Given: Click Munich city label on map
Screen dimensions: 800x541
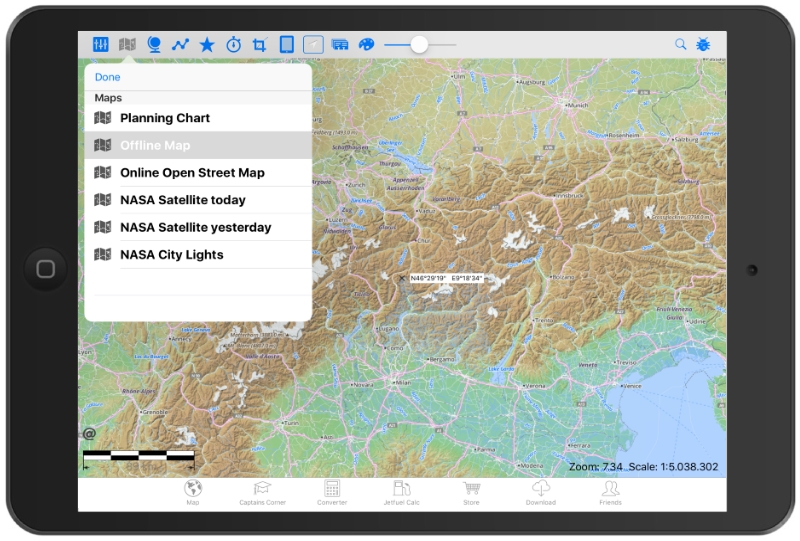Looking at the screenshot, I should (x=577, y=105).
